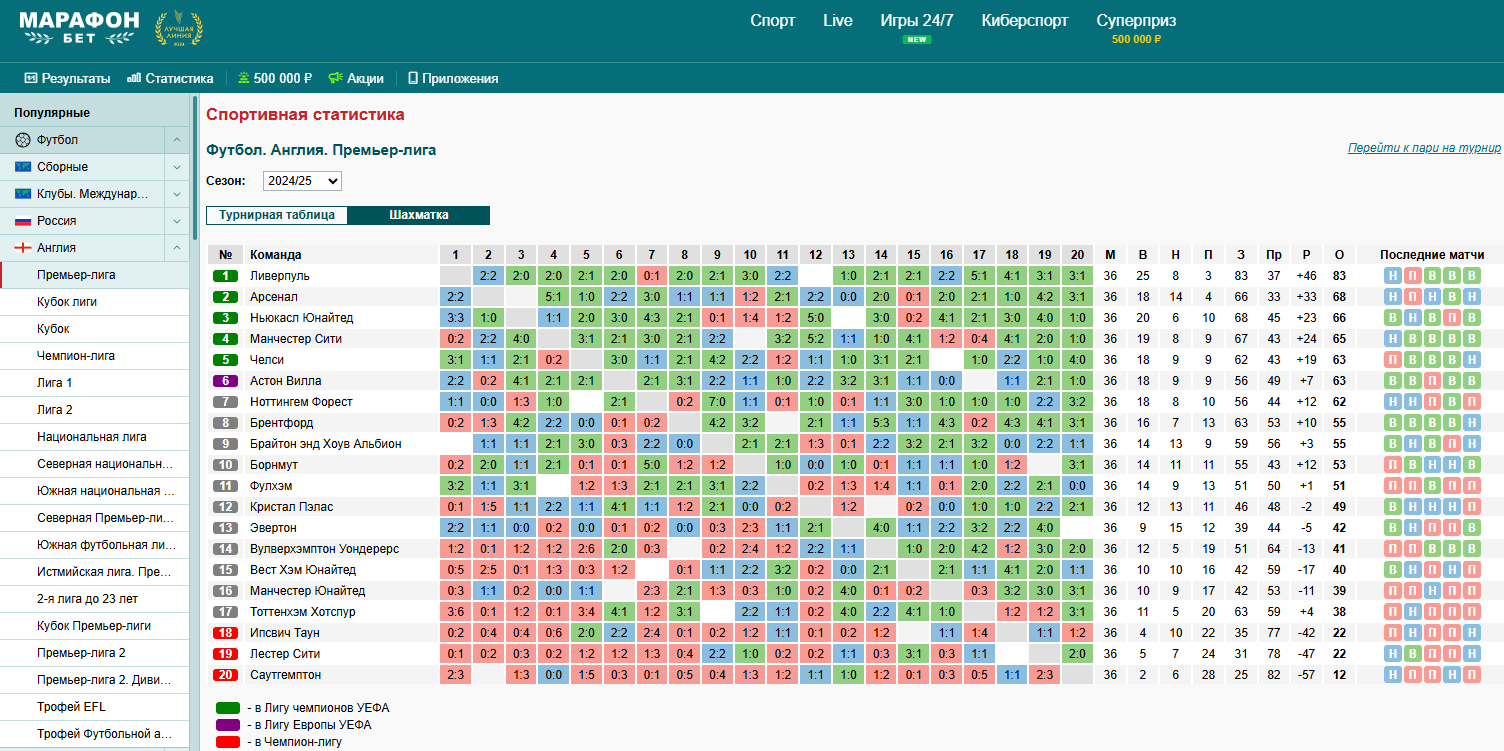Image resolution: width=1504 pixels, height=751 pixels.
Task: Click the Россия flag icon
Action: pos(23,221)
